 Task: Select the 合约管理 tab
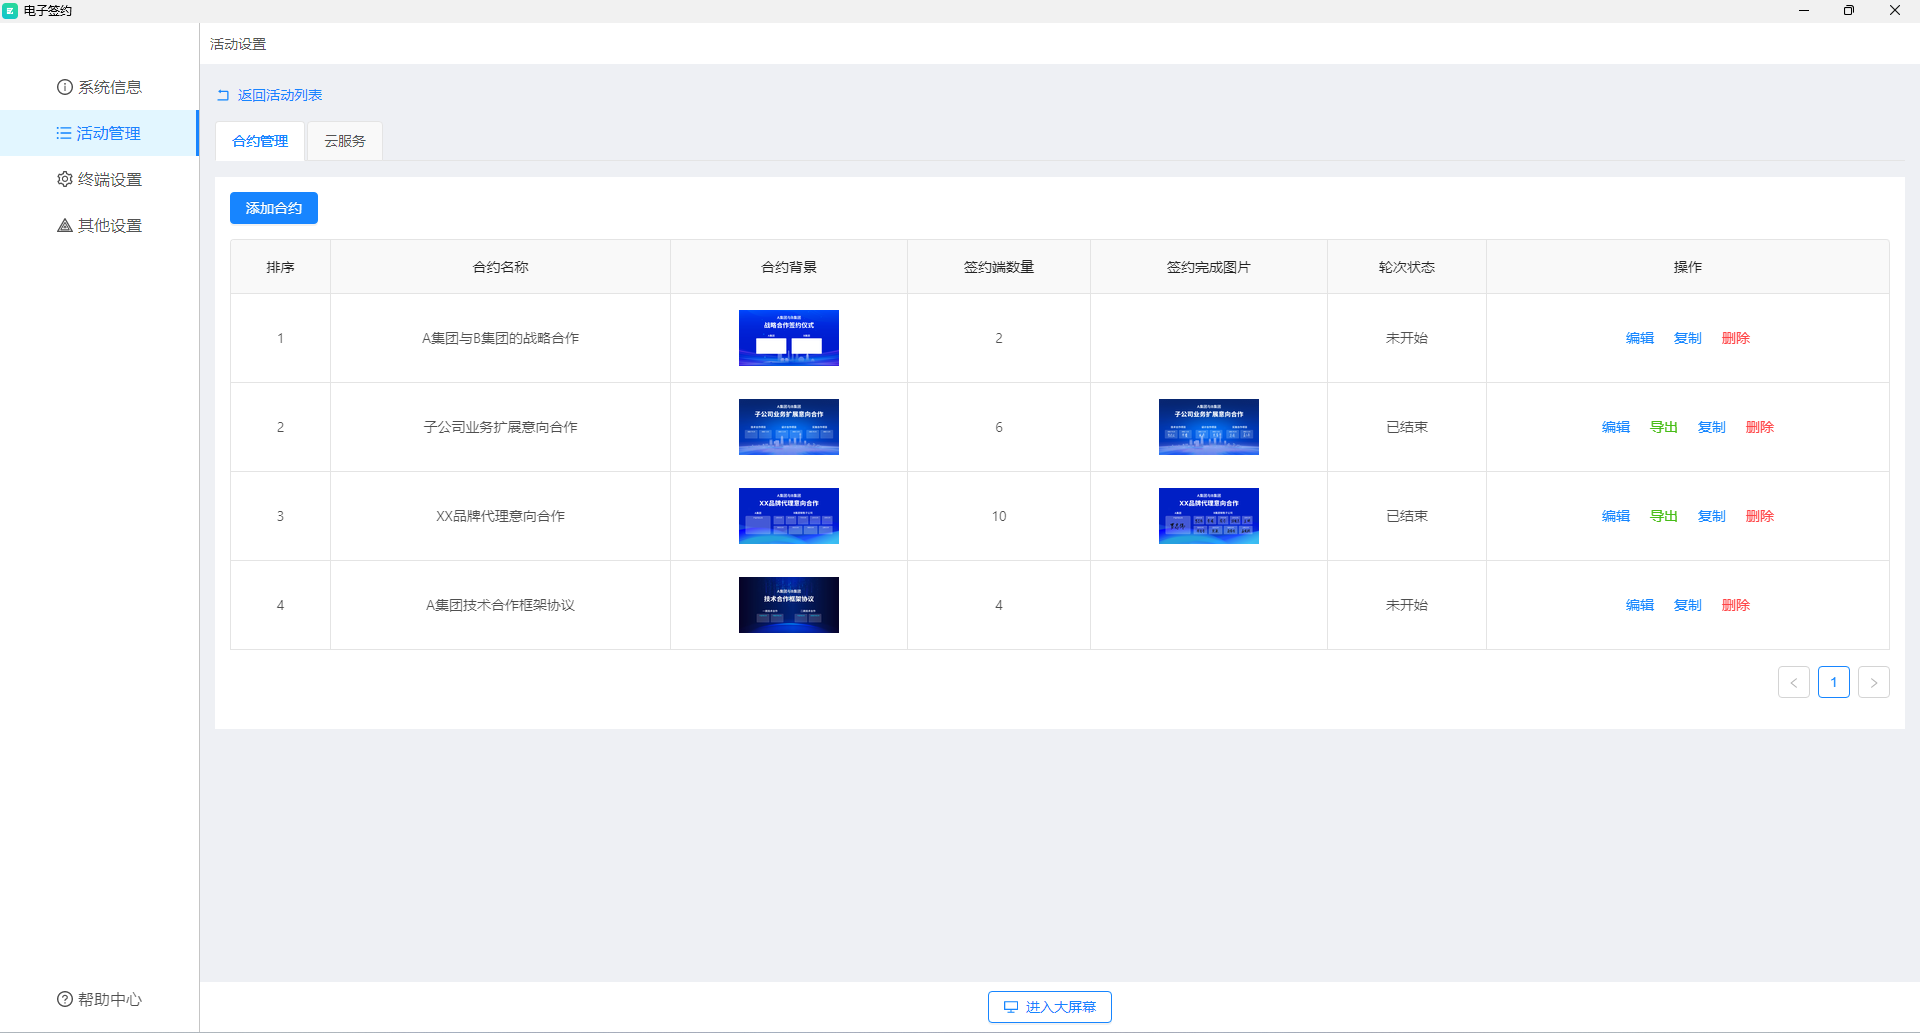(x=260, y=141)
